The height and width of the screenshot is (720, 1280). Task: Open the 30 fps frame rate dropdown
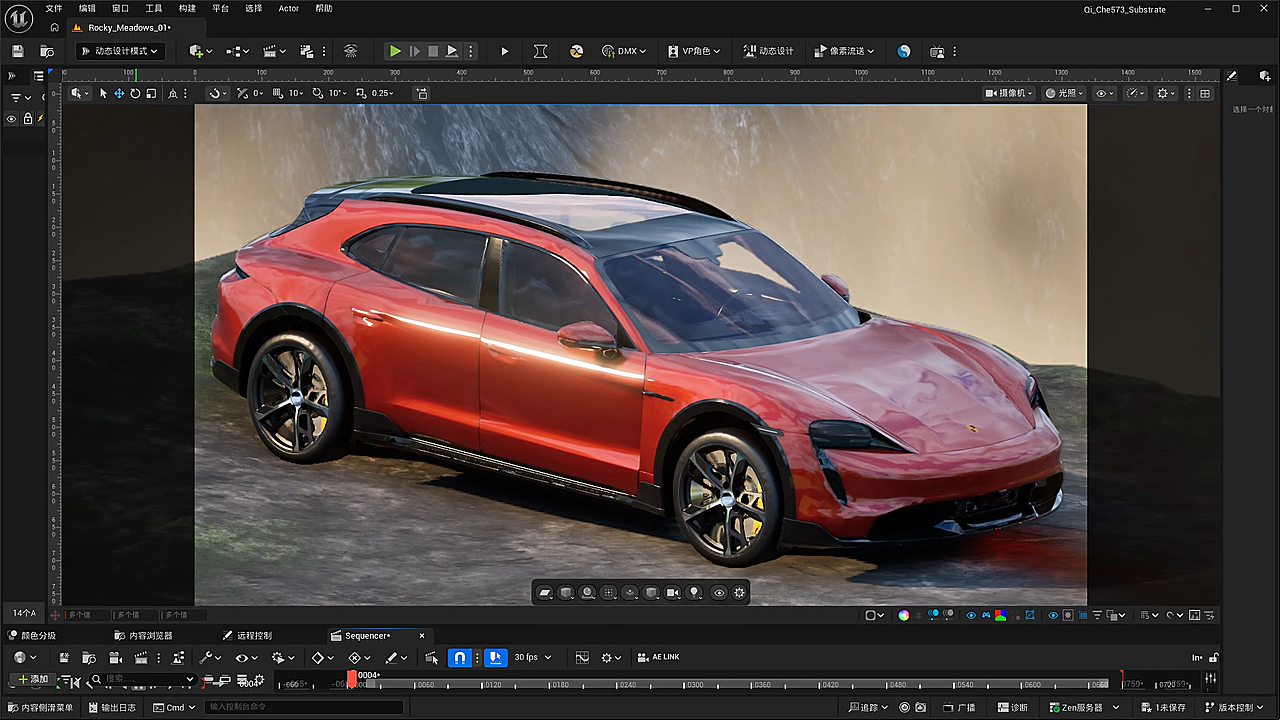[x=533, y=657]
